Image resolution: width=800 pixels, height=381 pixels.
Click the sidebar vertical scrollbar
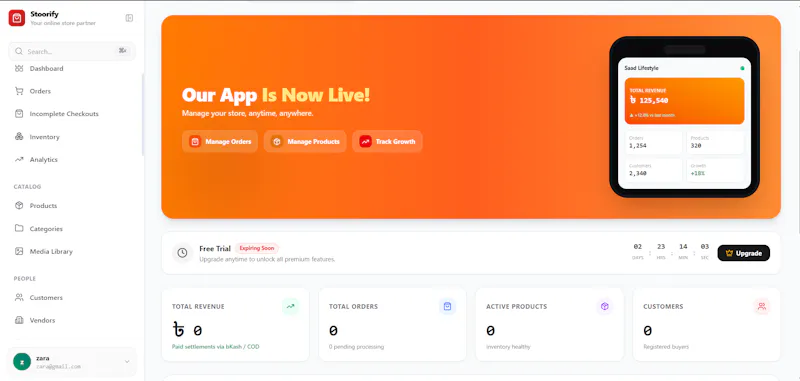click(x=143, y=115)
